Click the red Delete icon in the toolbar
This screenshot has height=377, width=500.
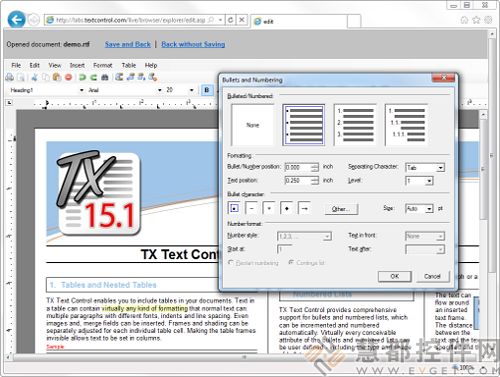tap(69, 77)
